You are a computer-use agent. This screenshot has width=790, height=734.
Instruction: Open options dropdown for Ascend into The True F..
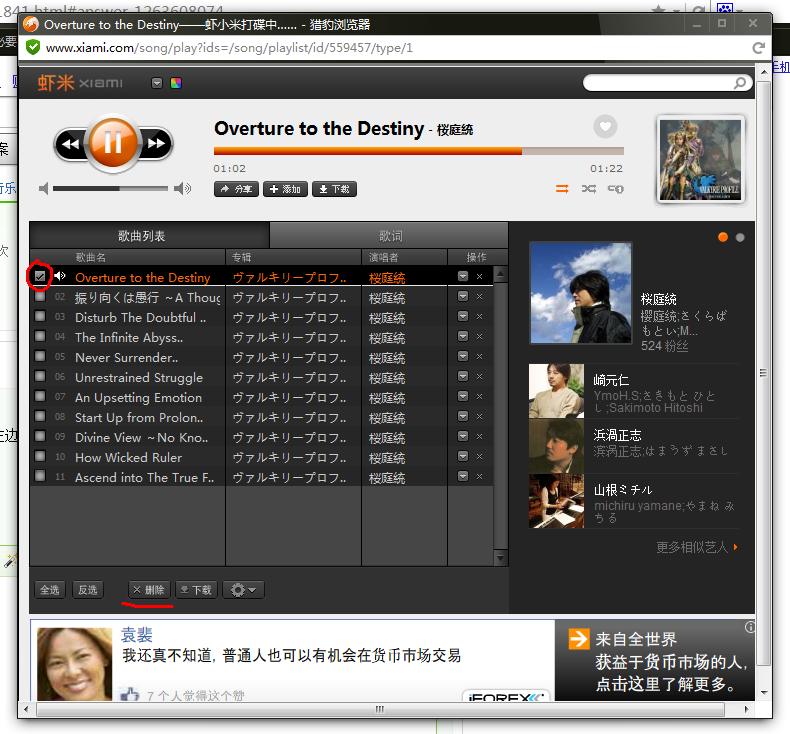pos(463,476)
